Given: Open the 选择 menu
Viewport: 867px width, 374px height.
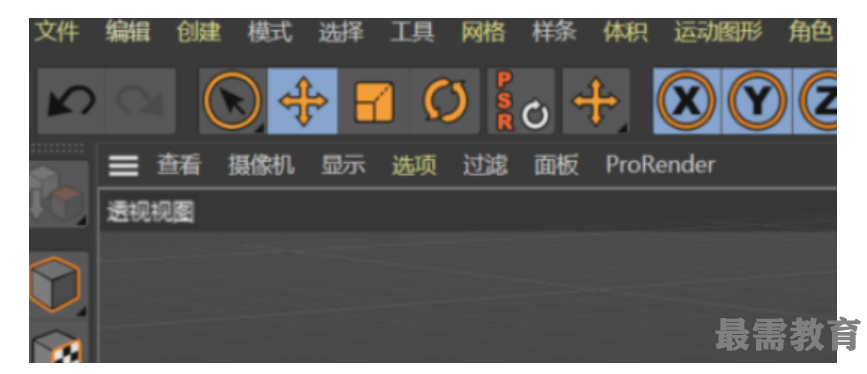Looking at the screenshot, I should (341, 32).
